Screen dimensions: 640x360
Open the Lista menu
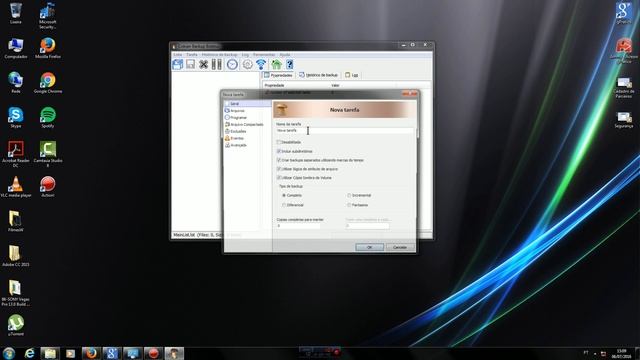178,55
